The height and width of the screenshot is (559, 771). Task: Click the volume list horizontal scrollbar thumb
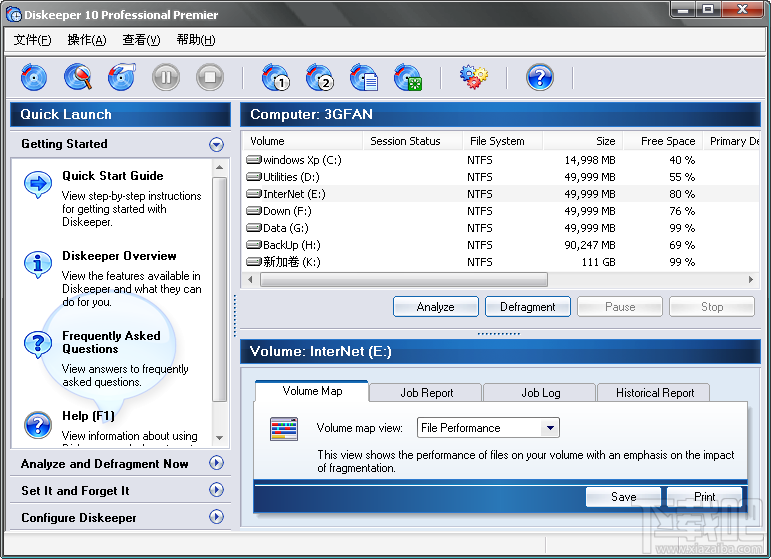pos(403,279)
